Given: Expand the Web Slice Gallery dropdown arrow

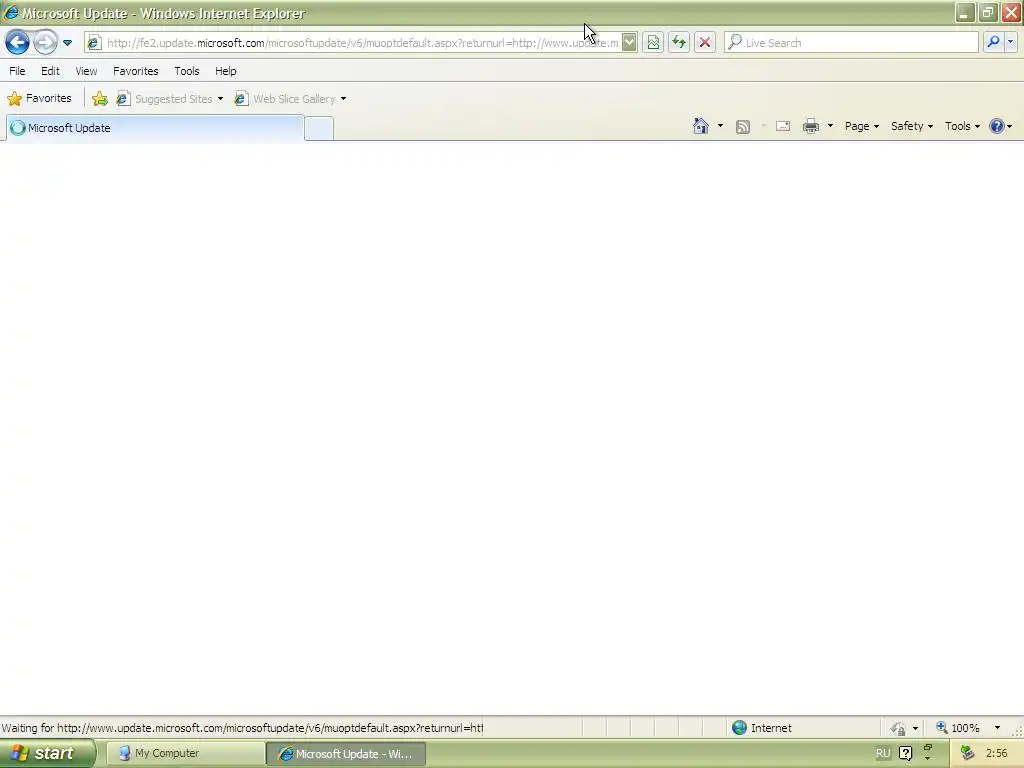Looking at the screenshot, I should click(x=344, y=99).
